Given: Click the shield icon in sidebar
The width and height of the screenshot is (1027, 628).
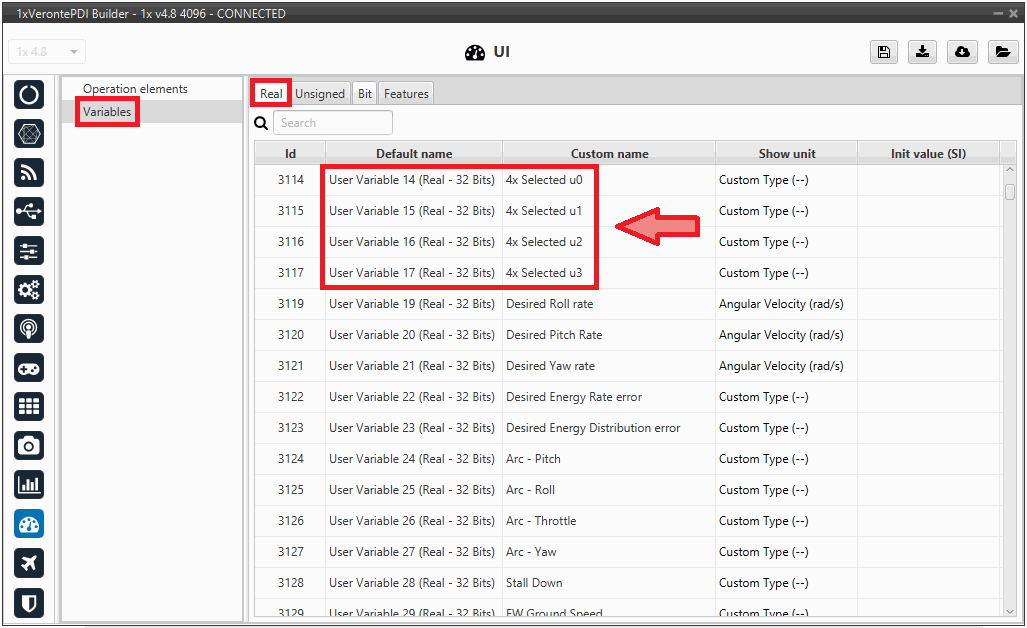Looking at the screenshot, I should click(29, 602).
